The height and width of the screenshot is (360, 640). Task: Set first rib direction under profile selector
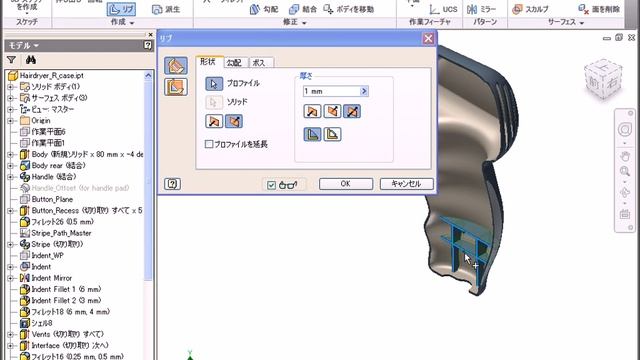pyautogui.click(x=214, y=121)
